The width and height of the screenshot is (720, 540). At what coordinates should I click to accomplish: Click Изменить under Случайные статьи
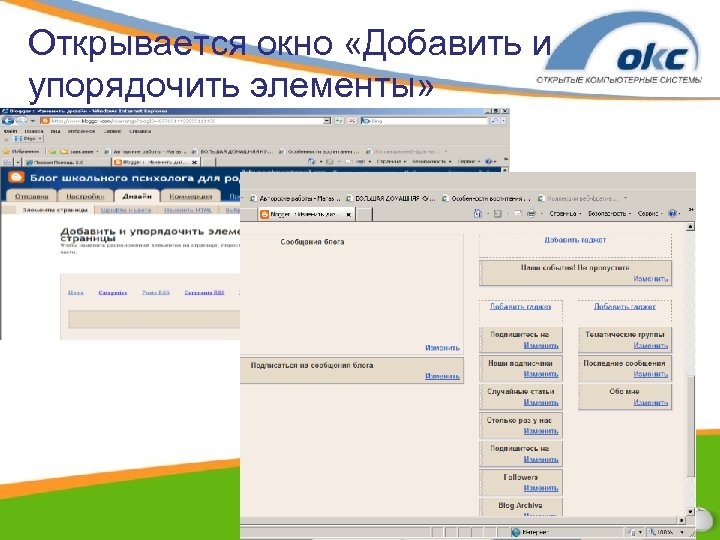pyautogui.click(x=541, y=403)
